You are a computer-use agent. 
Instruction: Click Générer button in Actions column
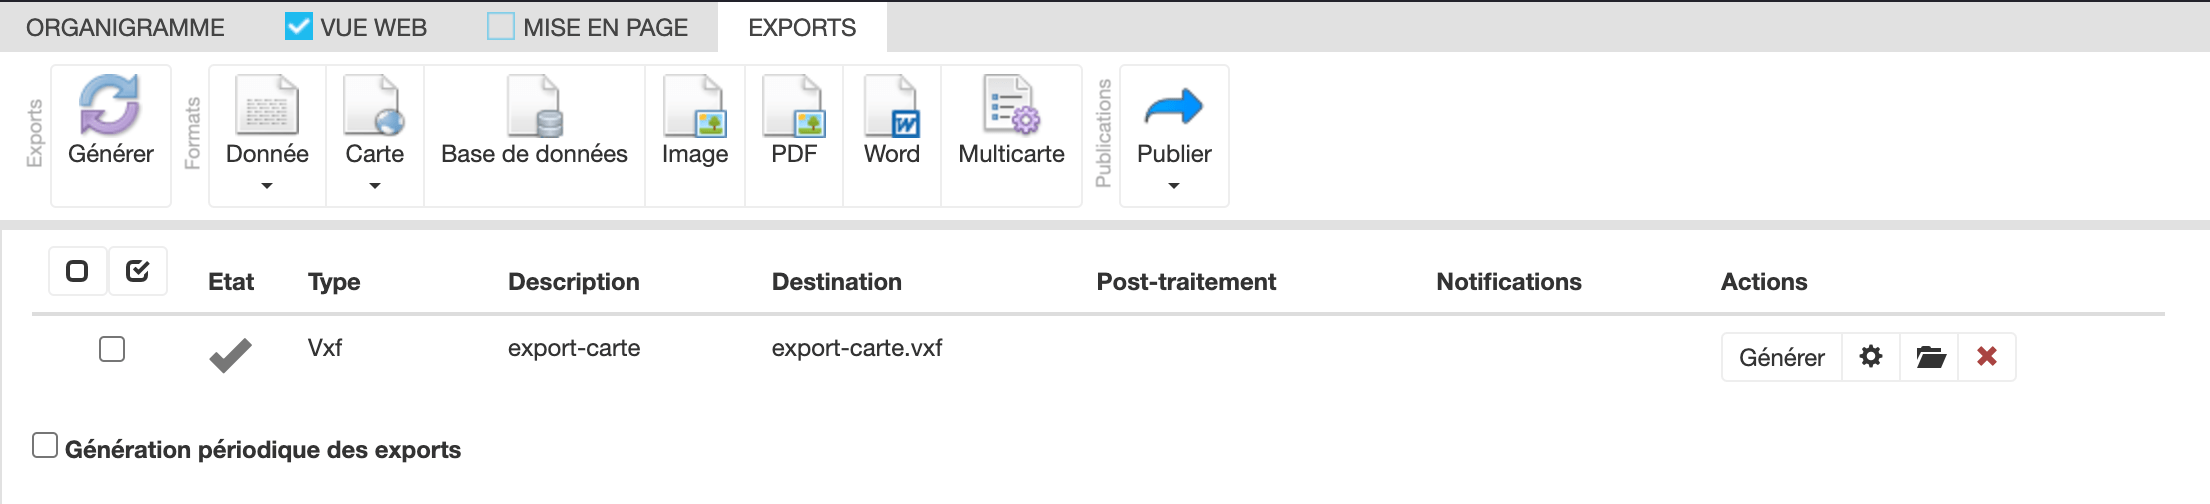pos(1781,357)
